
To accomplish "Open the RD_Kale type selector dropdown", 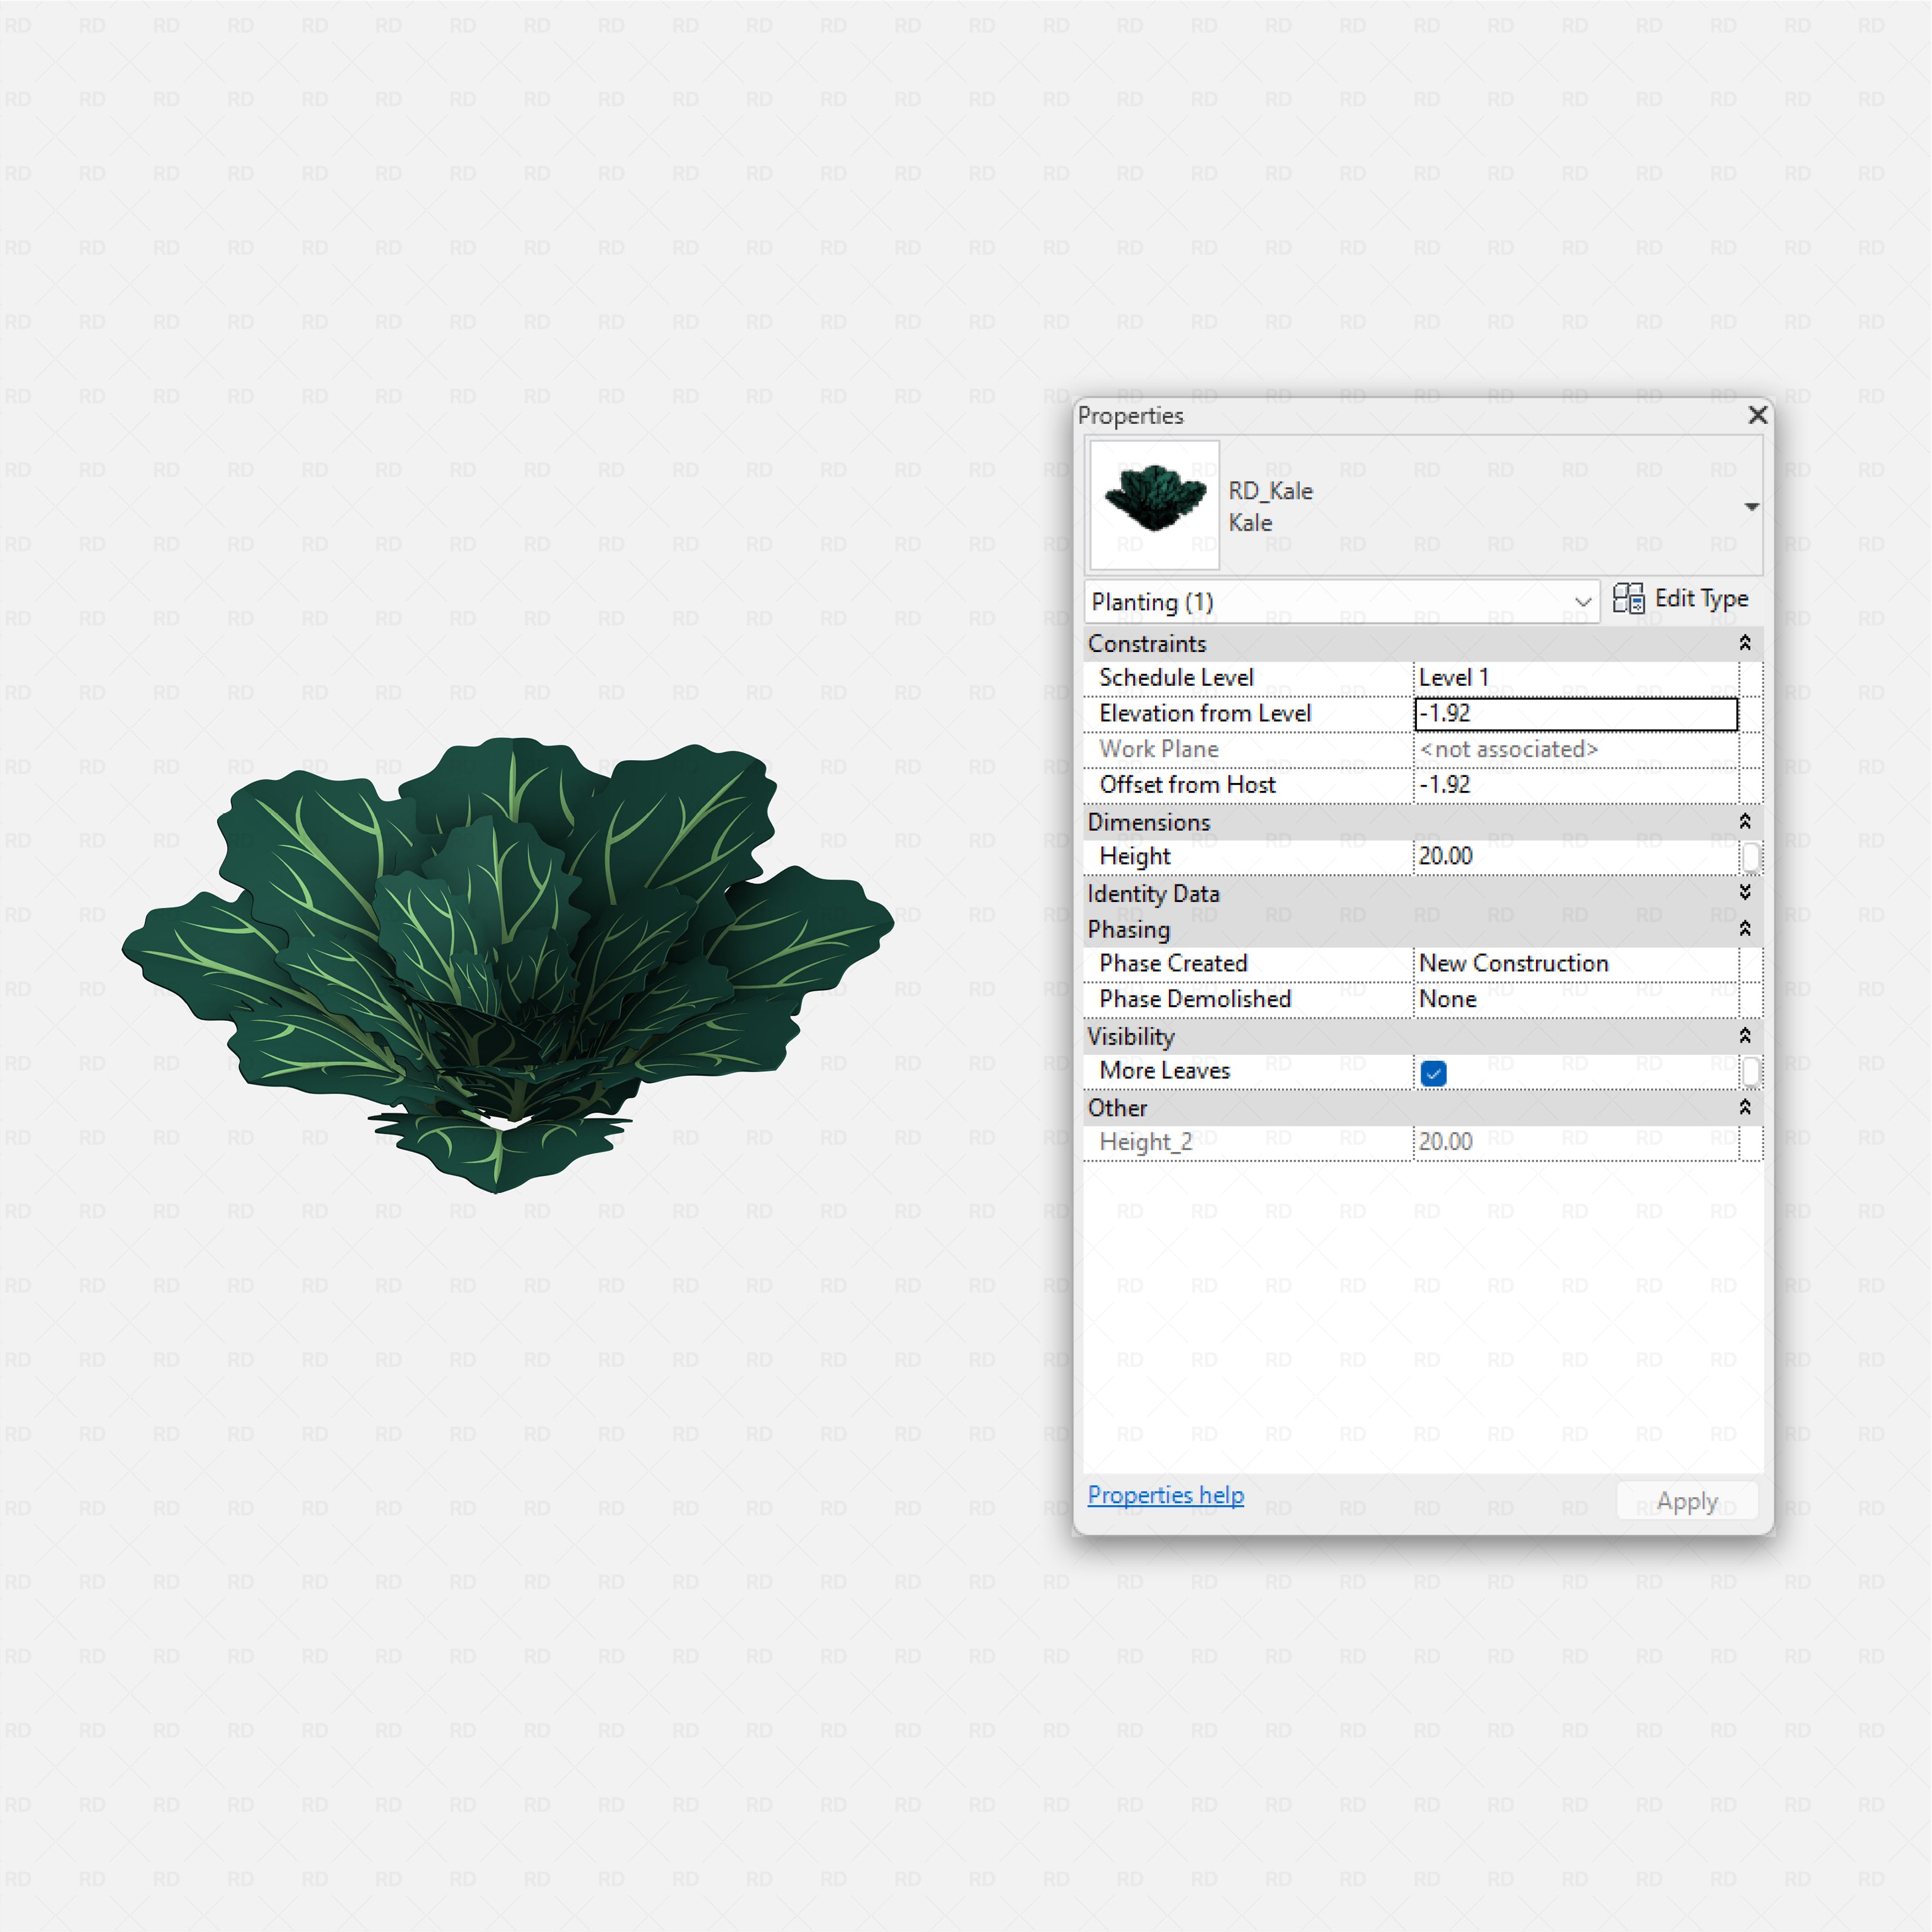I will [1752, 506].
